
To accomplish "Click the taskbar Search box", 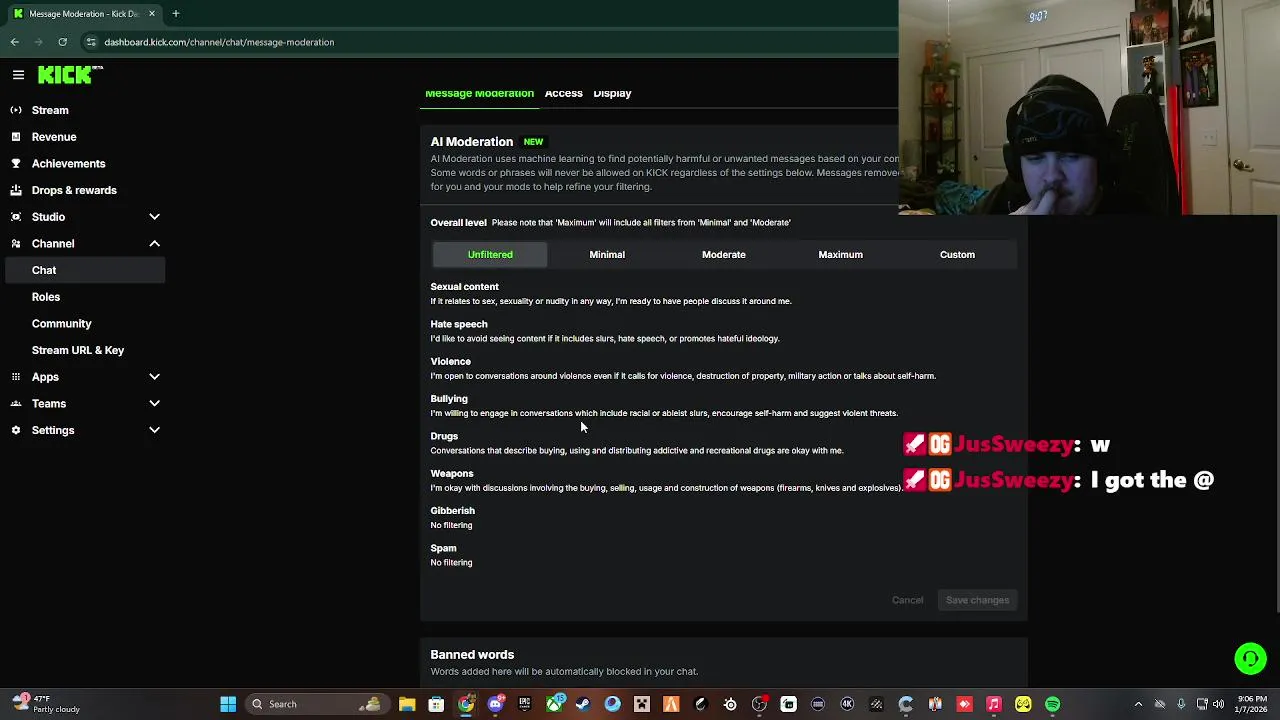I will click(316, 704).
